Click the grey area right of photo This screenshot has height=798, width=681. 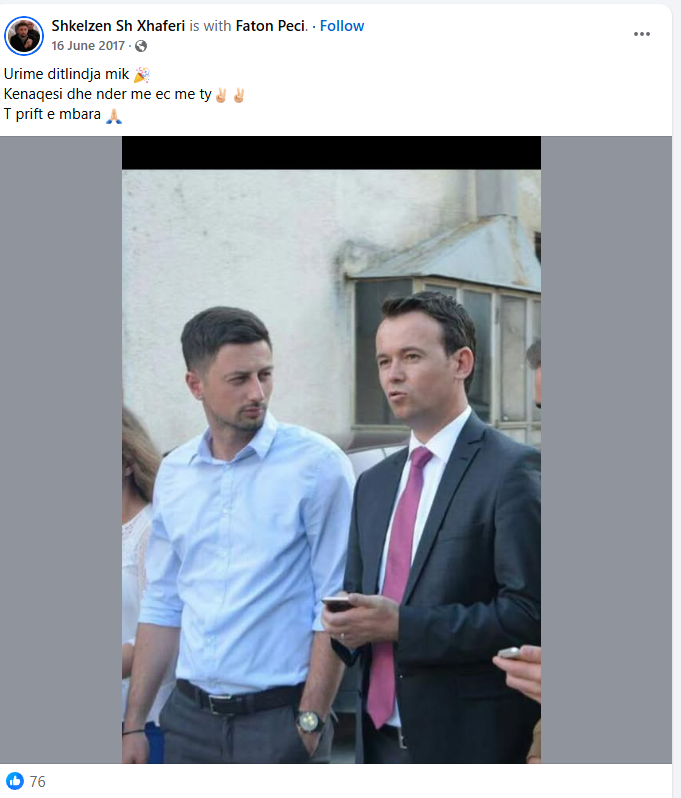(x=606, y=450)
